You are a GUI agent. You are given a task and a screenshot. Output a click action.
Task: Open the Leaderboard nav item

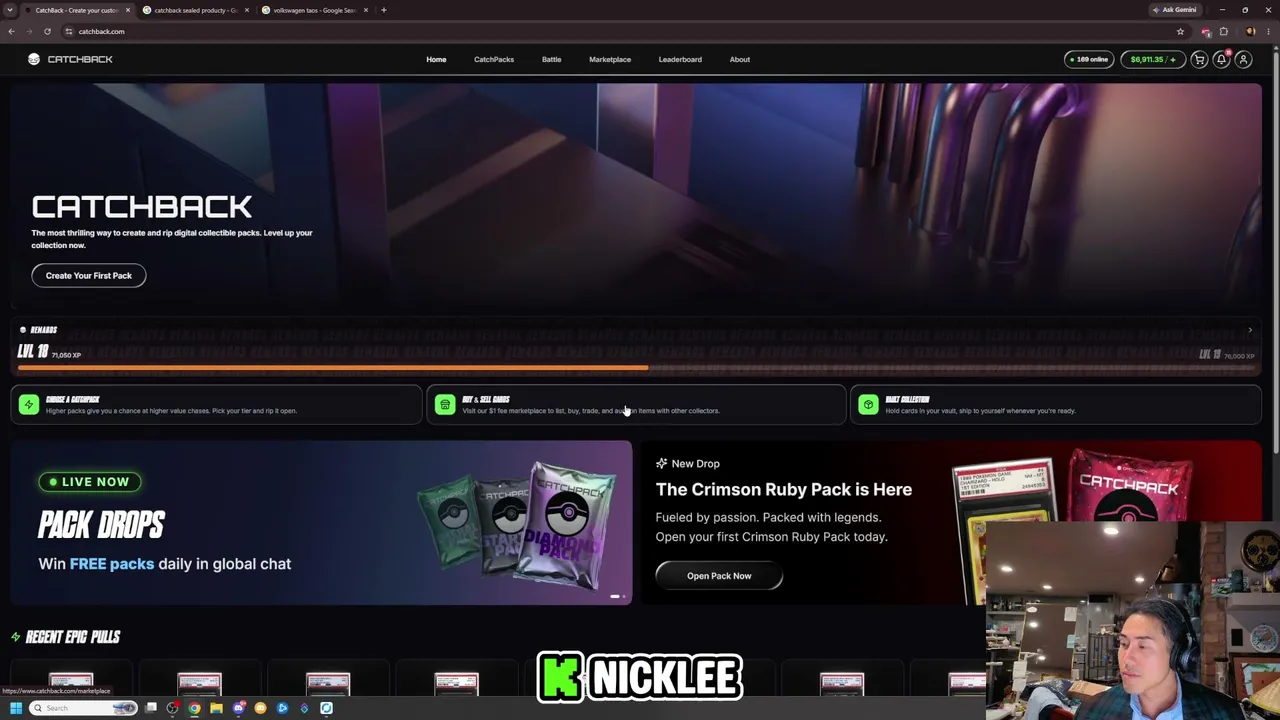680,59
